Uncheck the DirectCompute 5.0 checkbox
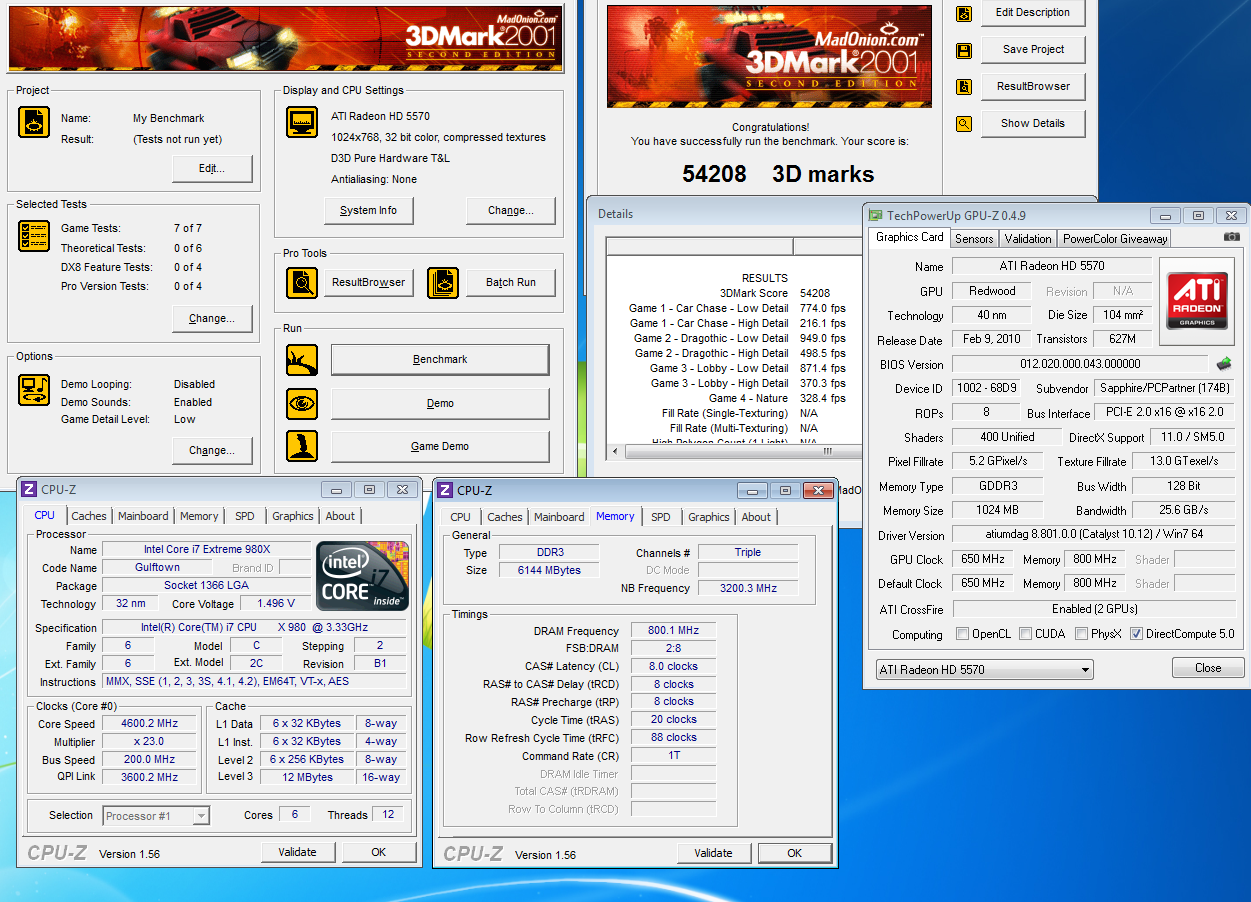1251x902 pixels. click(1136, 634)
